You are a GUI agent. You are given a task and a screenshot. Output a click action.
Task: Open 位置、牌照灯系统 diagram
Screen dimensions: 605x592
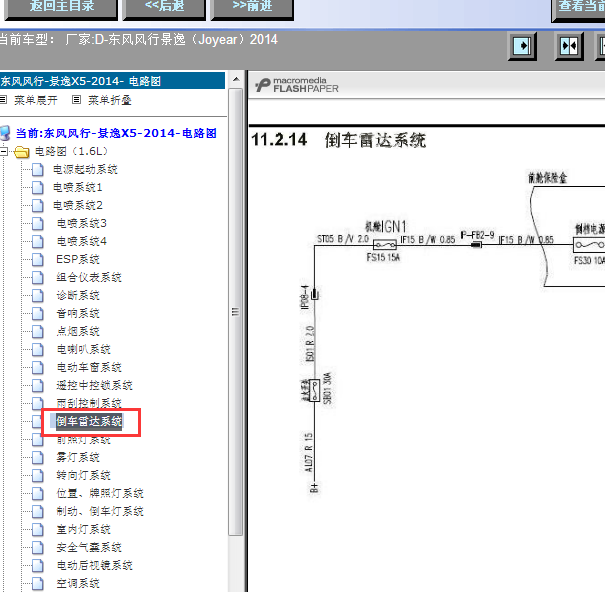coord(100,494)
